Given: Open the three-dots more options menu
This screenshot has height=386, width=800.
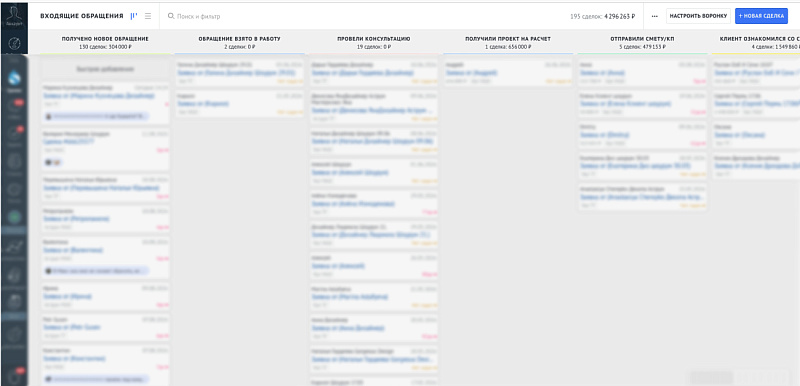Looking at the screenshot, I should (x=655, y=16).
